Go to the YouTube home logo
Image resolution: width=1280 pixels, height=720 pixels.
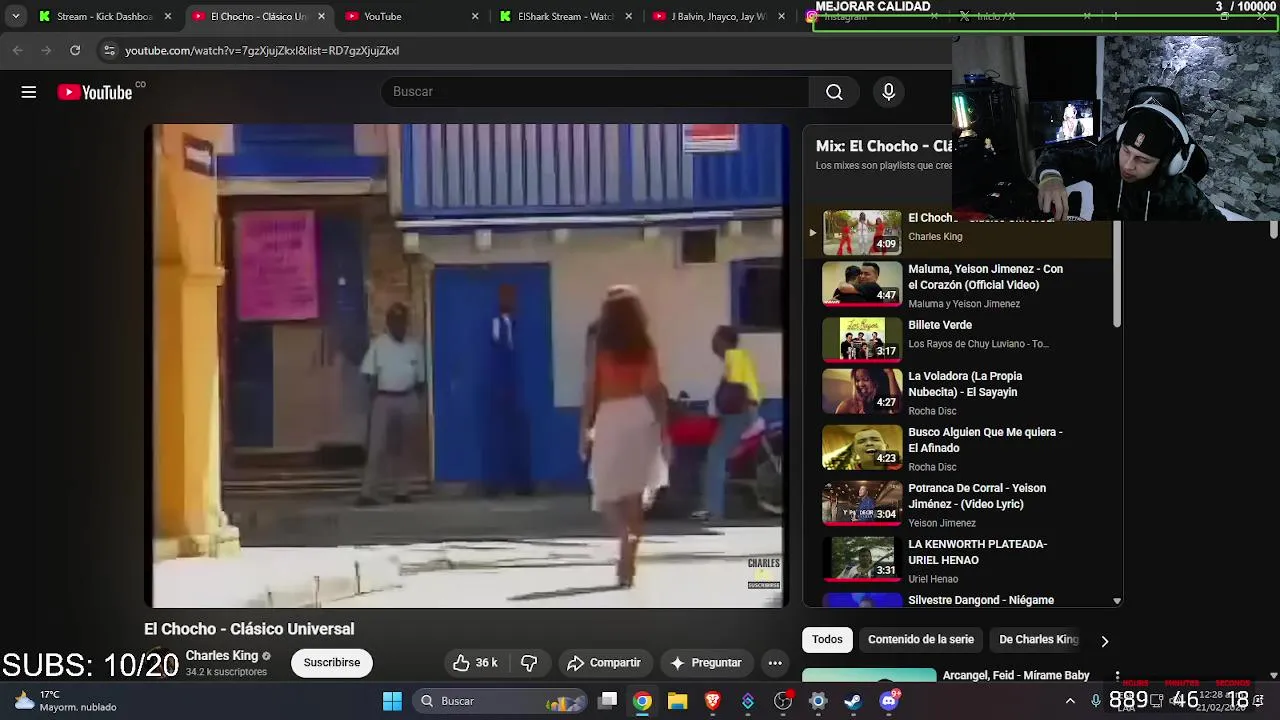[95, 92]
